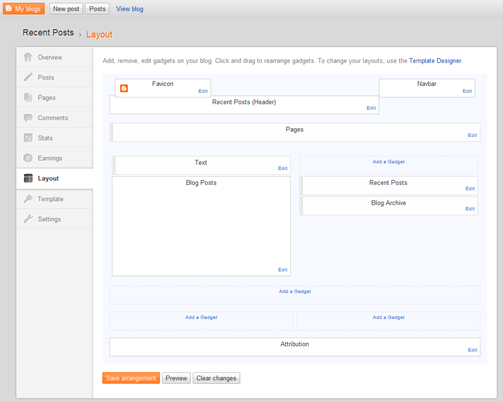Image resolution: width=503 pixels, height=401 pixels.
Task: Open the Overview section
Action: pyautogui.click(x=55, y=57)
